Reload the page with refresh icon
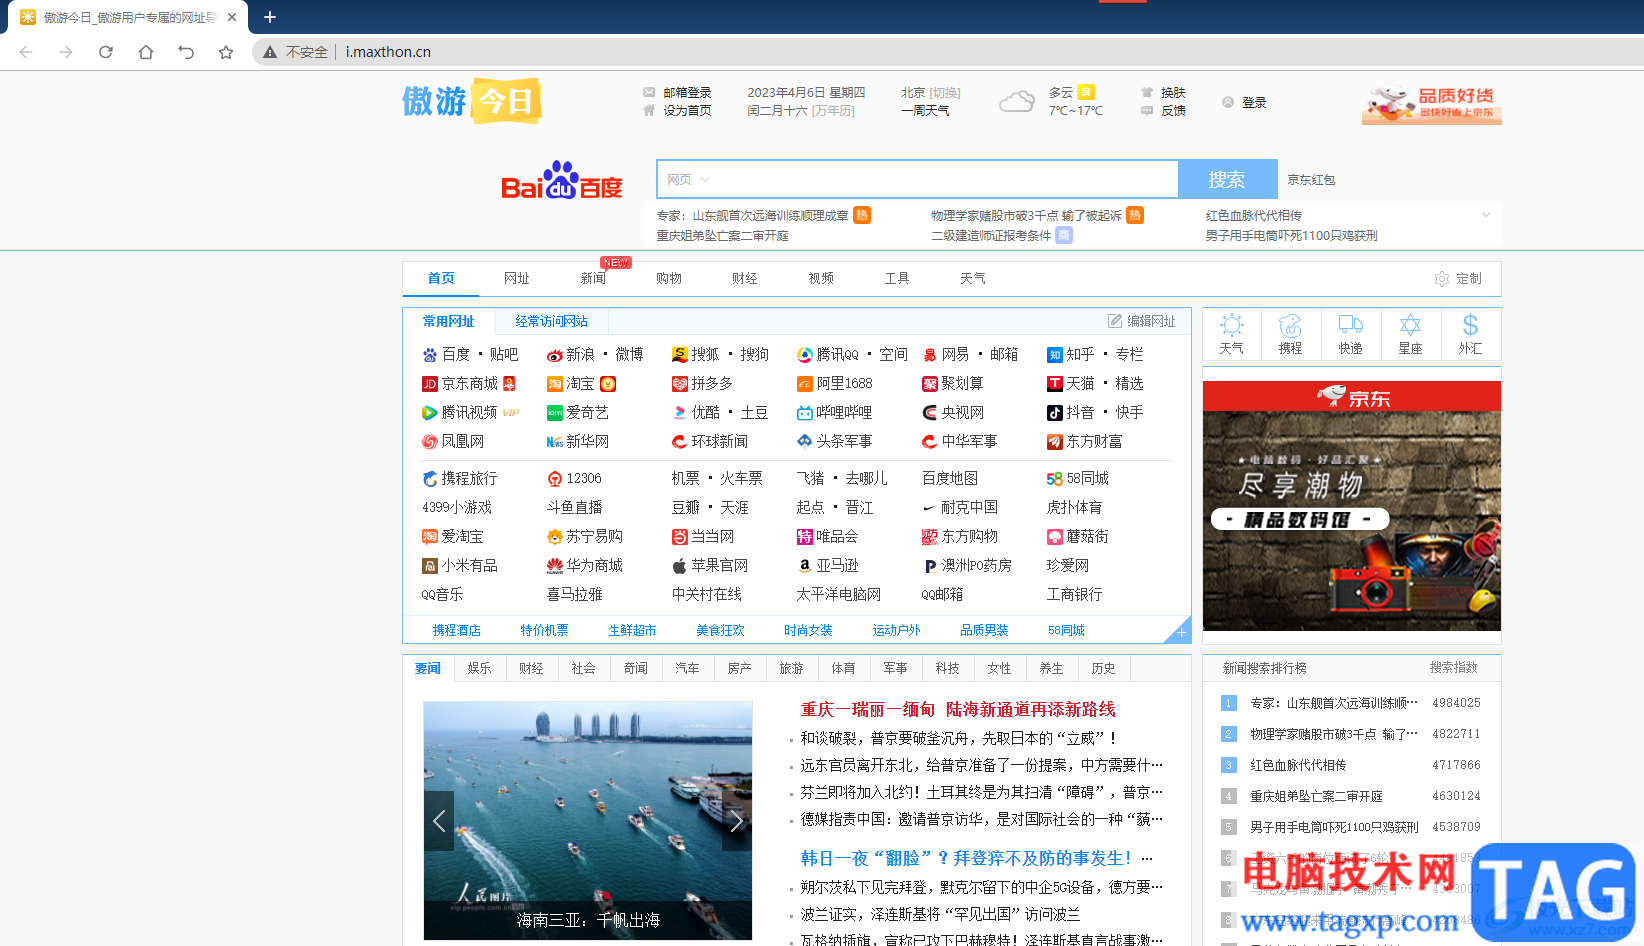1644x946 pixels. tap(106, 52)
